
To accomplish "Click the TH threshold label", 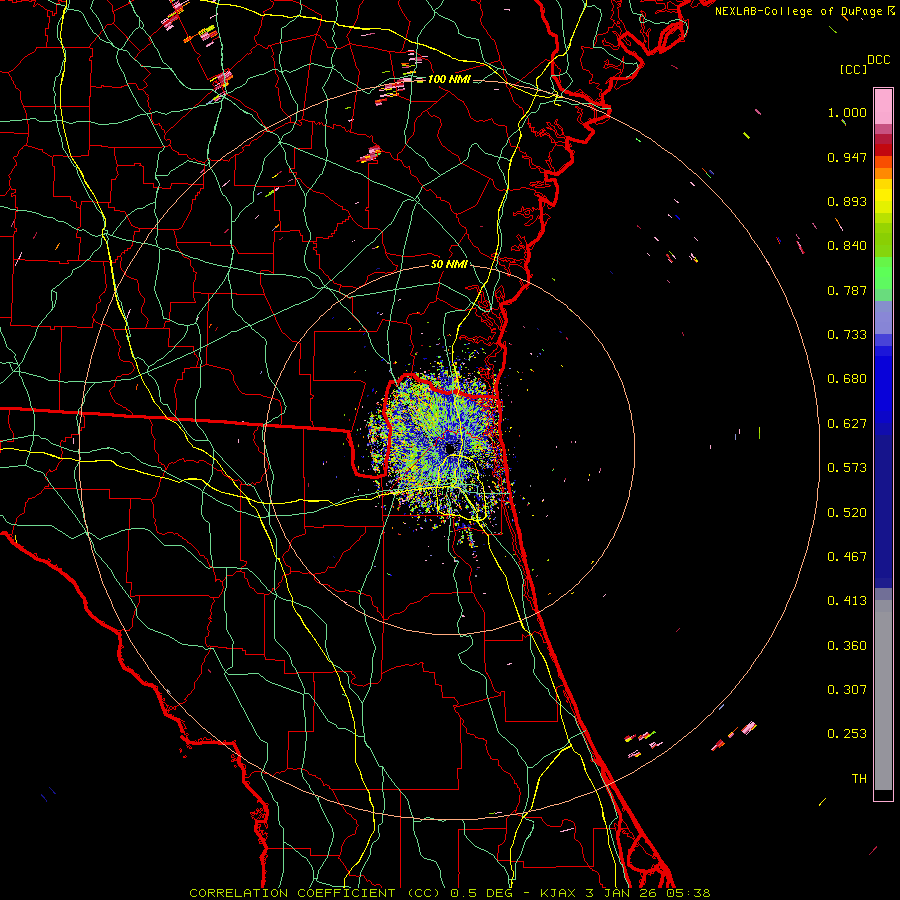I will point(859,779).
